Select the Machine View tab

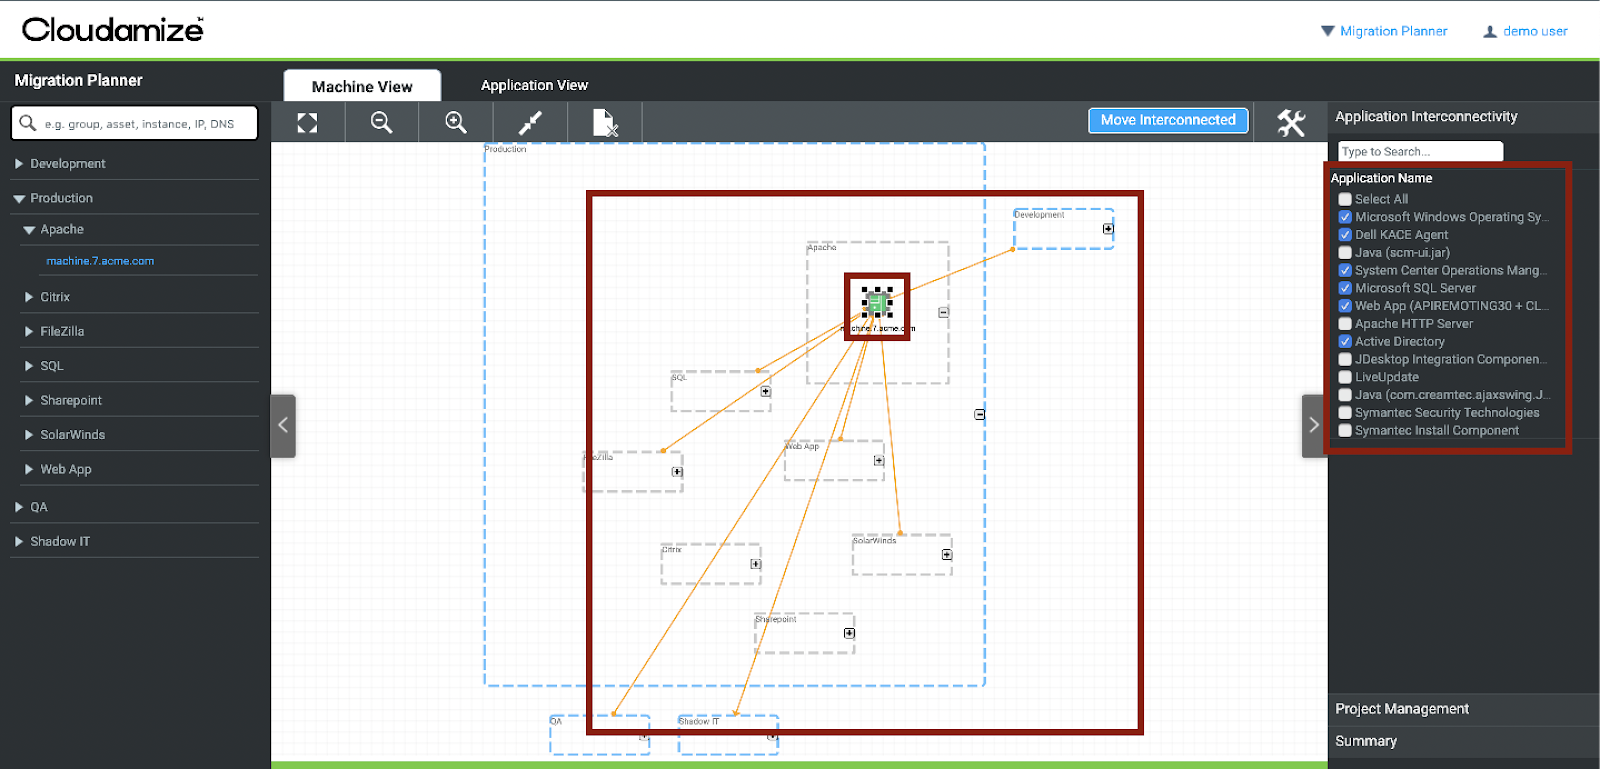click(x=362, y=87)
